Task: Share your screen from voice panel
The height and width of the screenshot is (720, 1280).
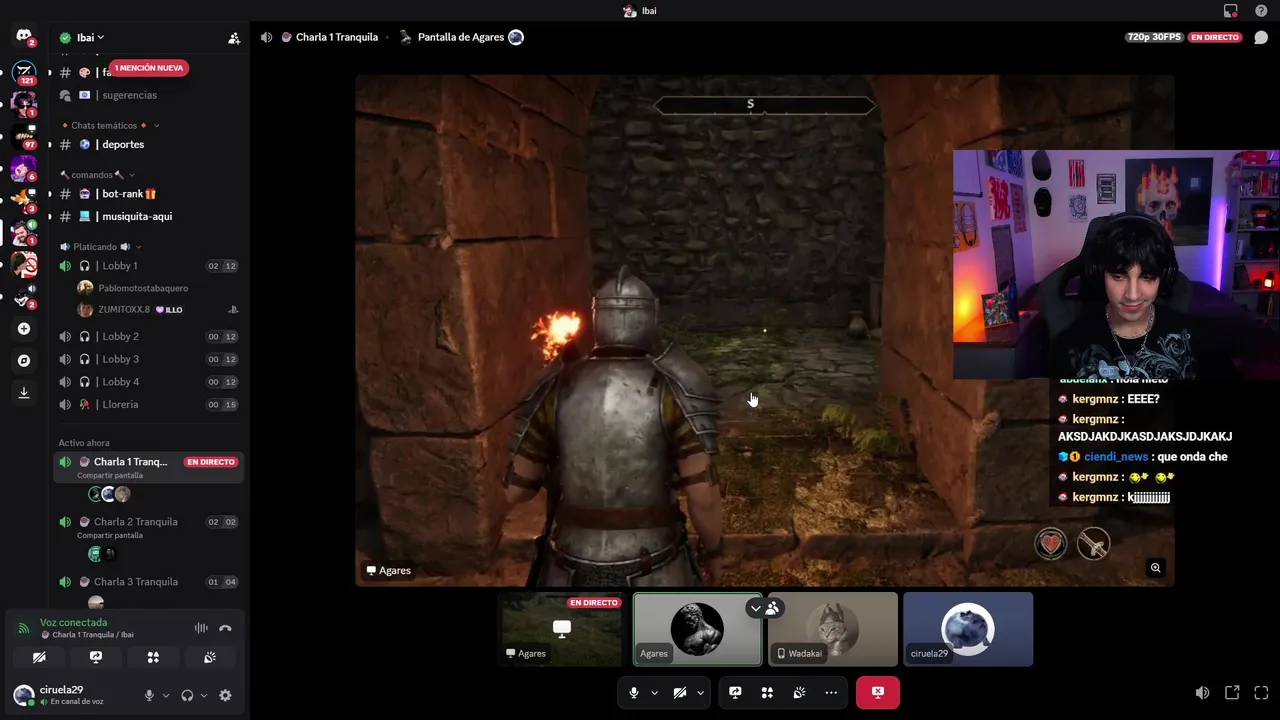Action: click(x=96, y=657)
